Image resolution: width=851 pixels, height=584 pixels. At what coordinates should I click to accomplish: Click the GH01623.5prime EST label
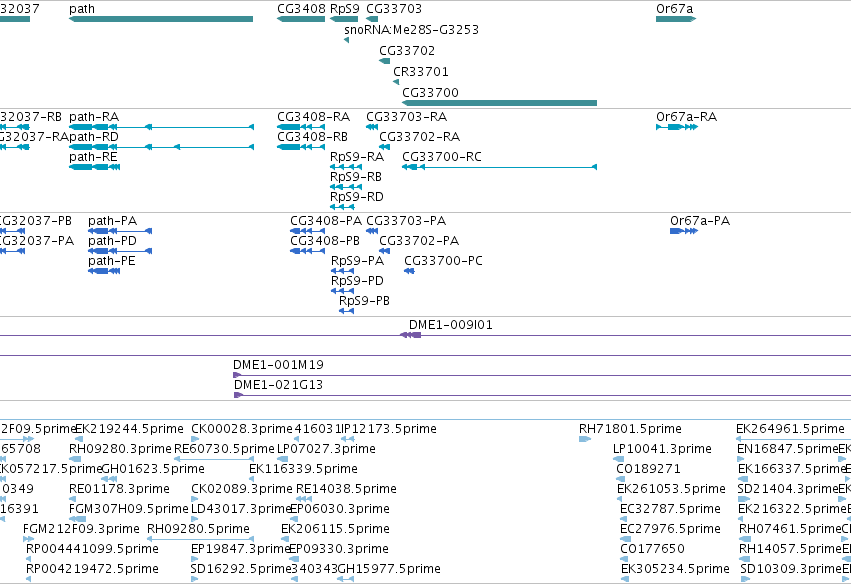(x=153, y=469)
